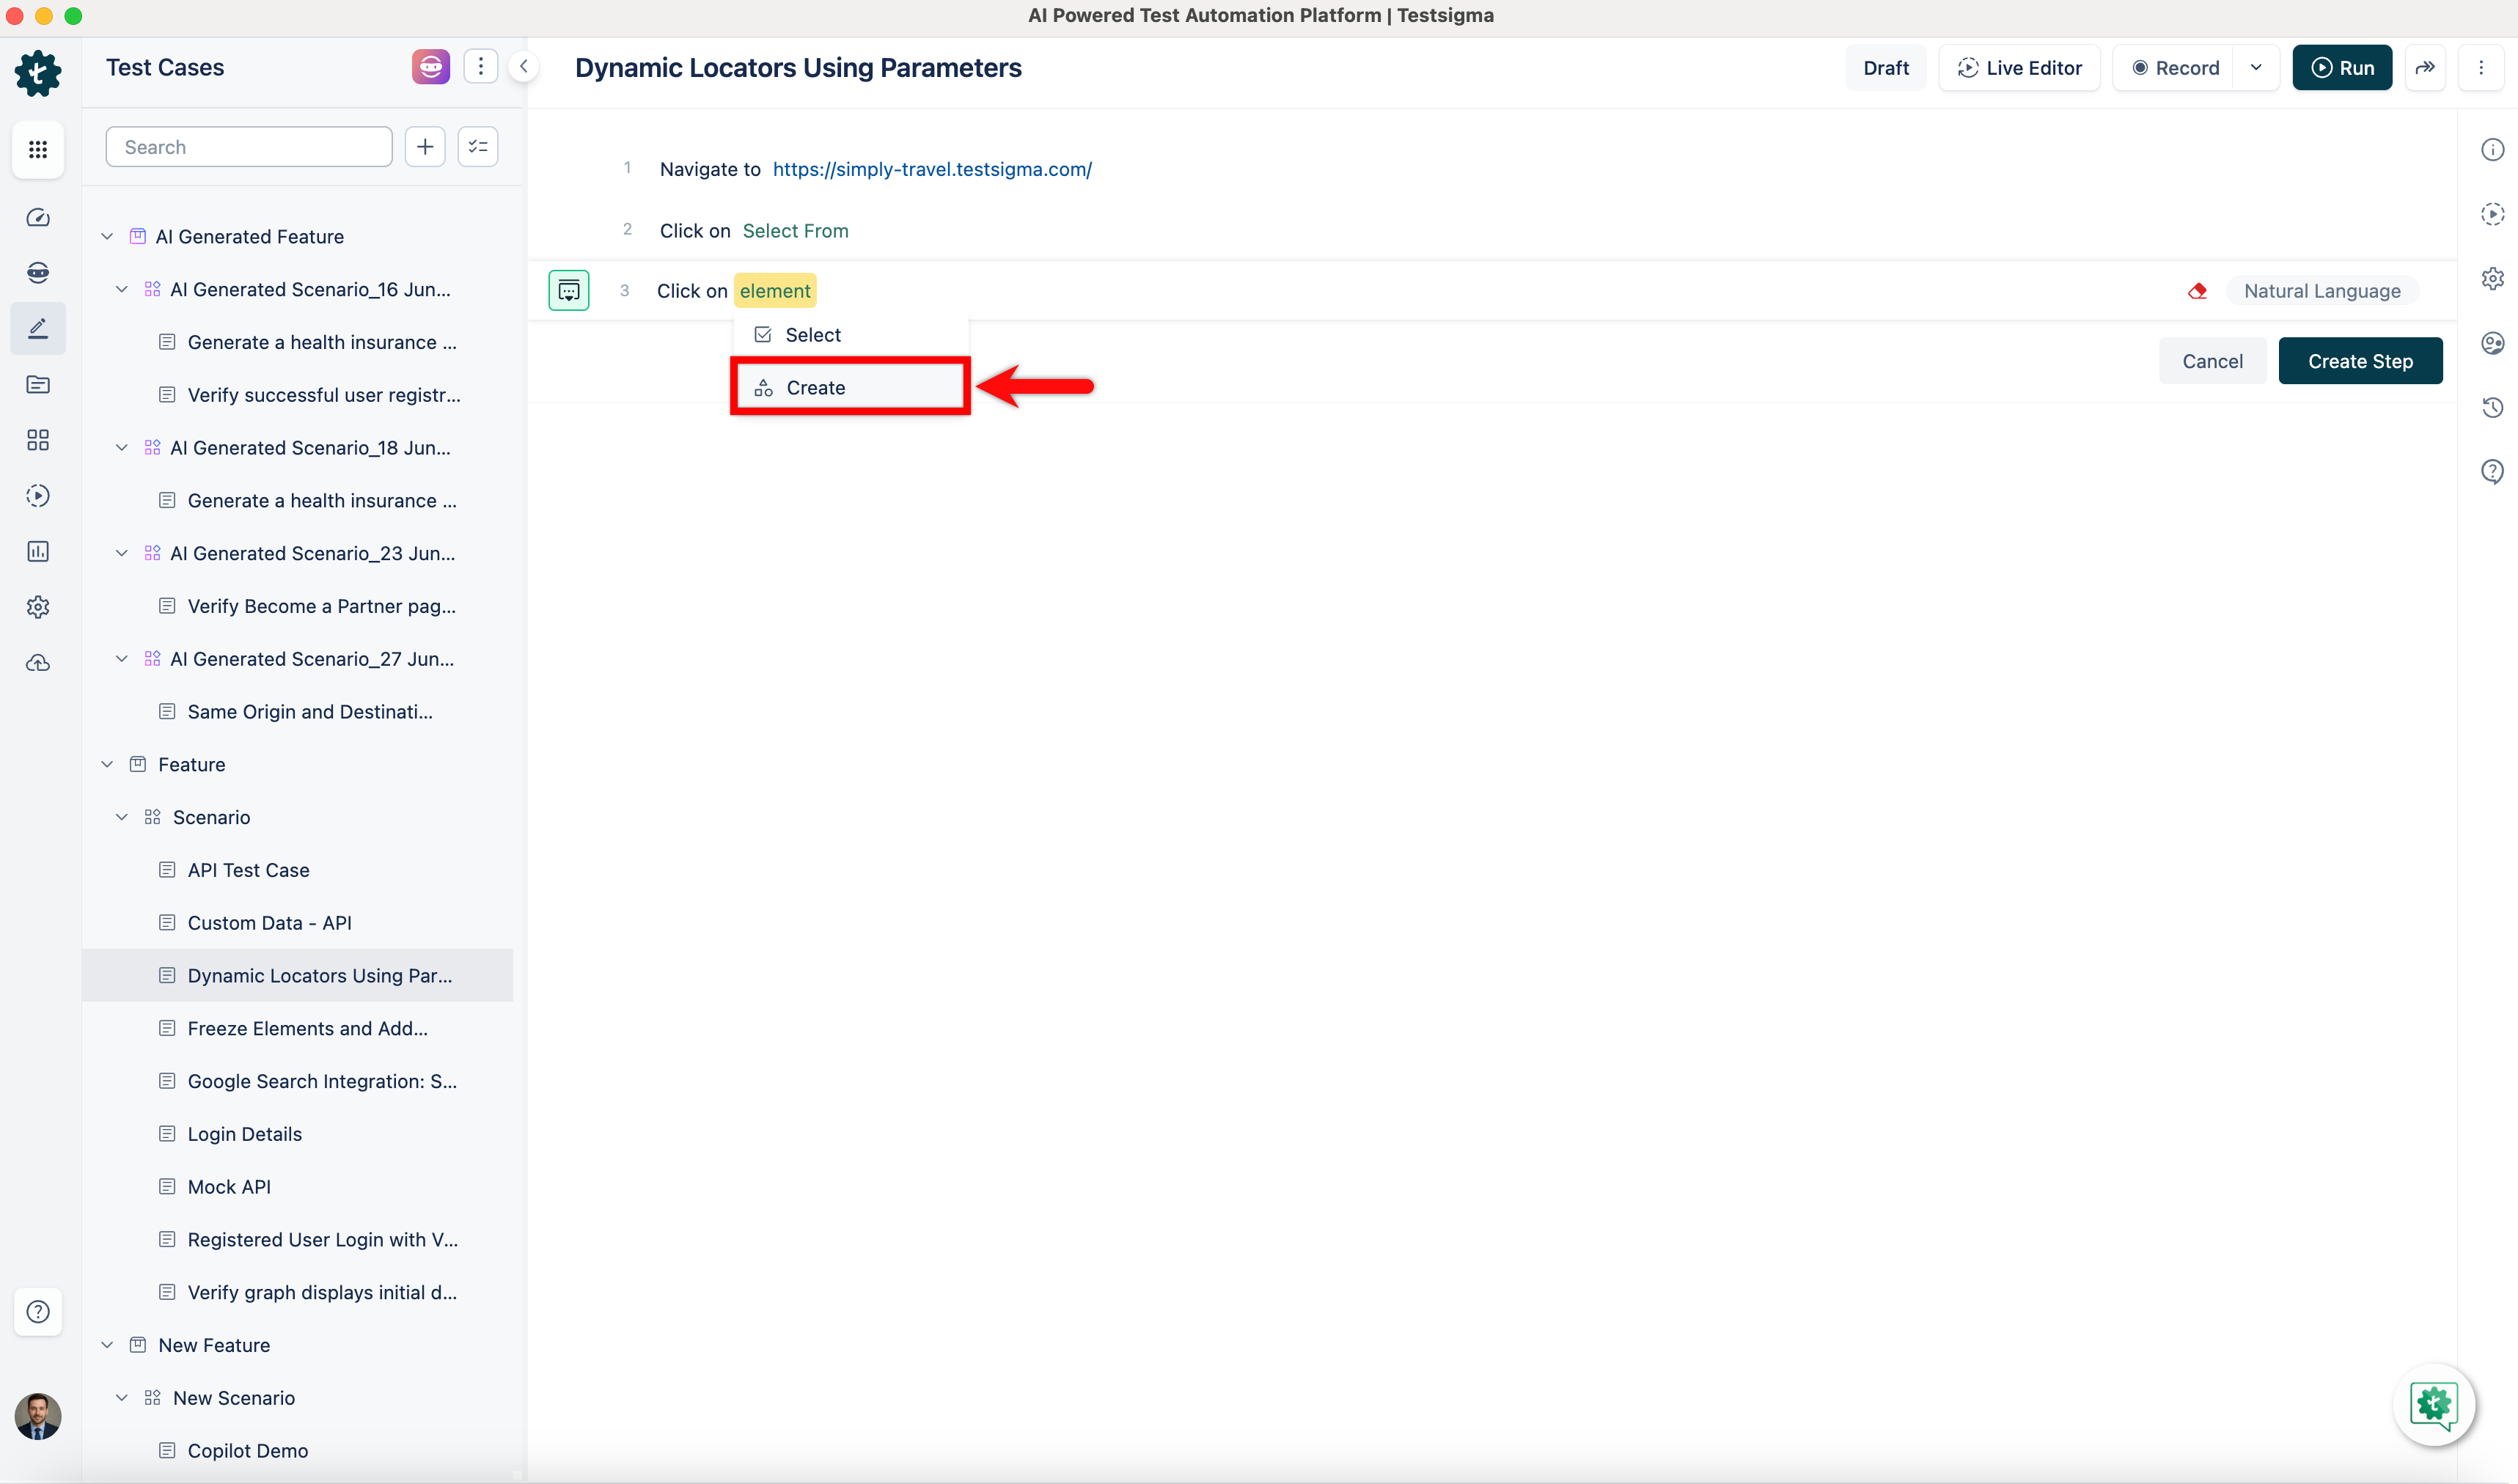Image resolution: width=2518 pixels, height=1484 pixels.
Task: Toggle multi-select checklist icon beside search
Action: tap(478, 147)
